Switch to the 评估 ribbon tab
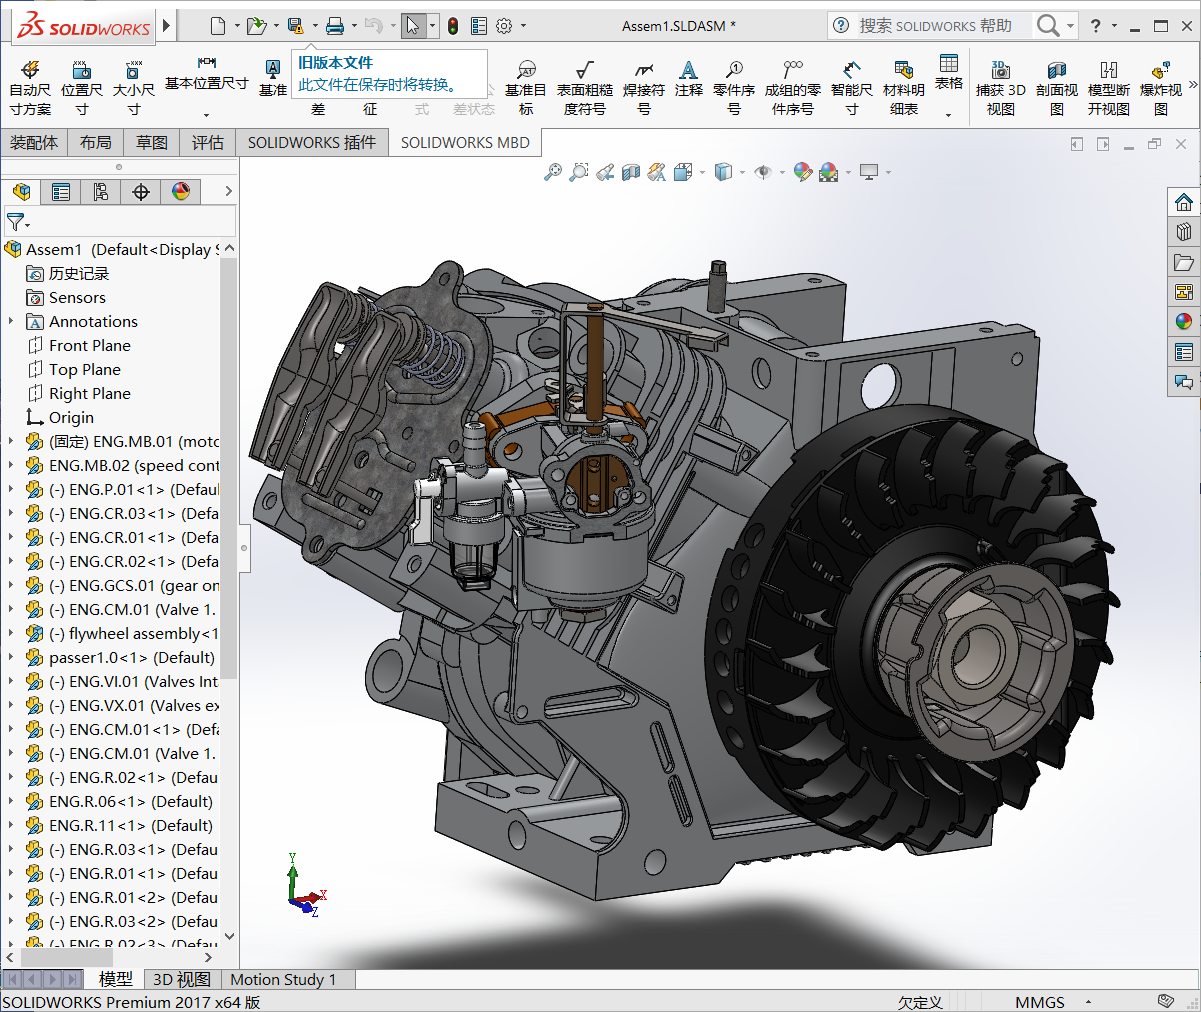This screenshot has width=1201, height=1012. 208,142
